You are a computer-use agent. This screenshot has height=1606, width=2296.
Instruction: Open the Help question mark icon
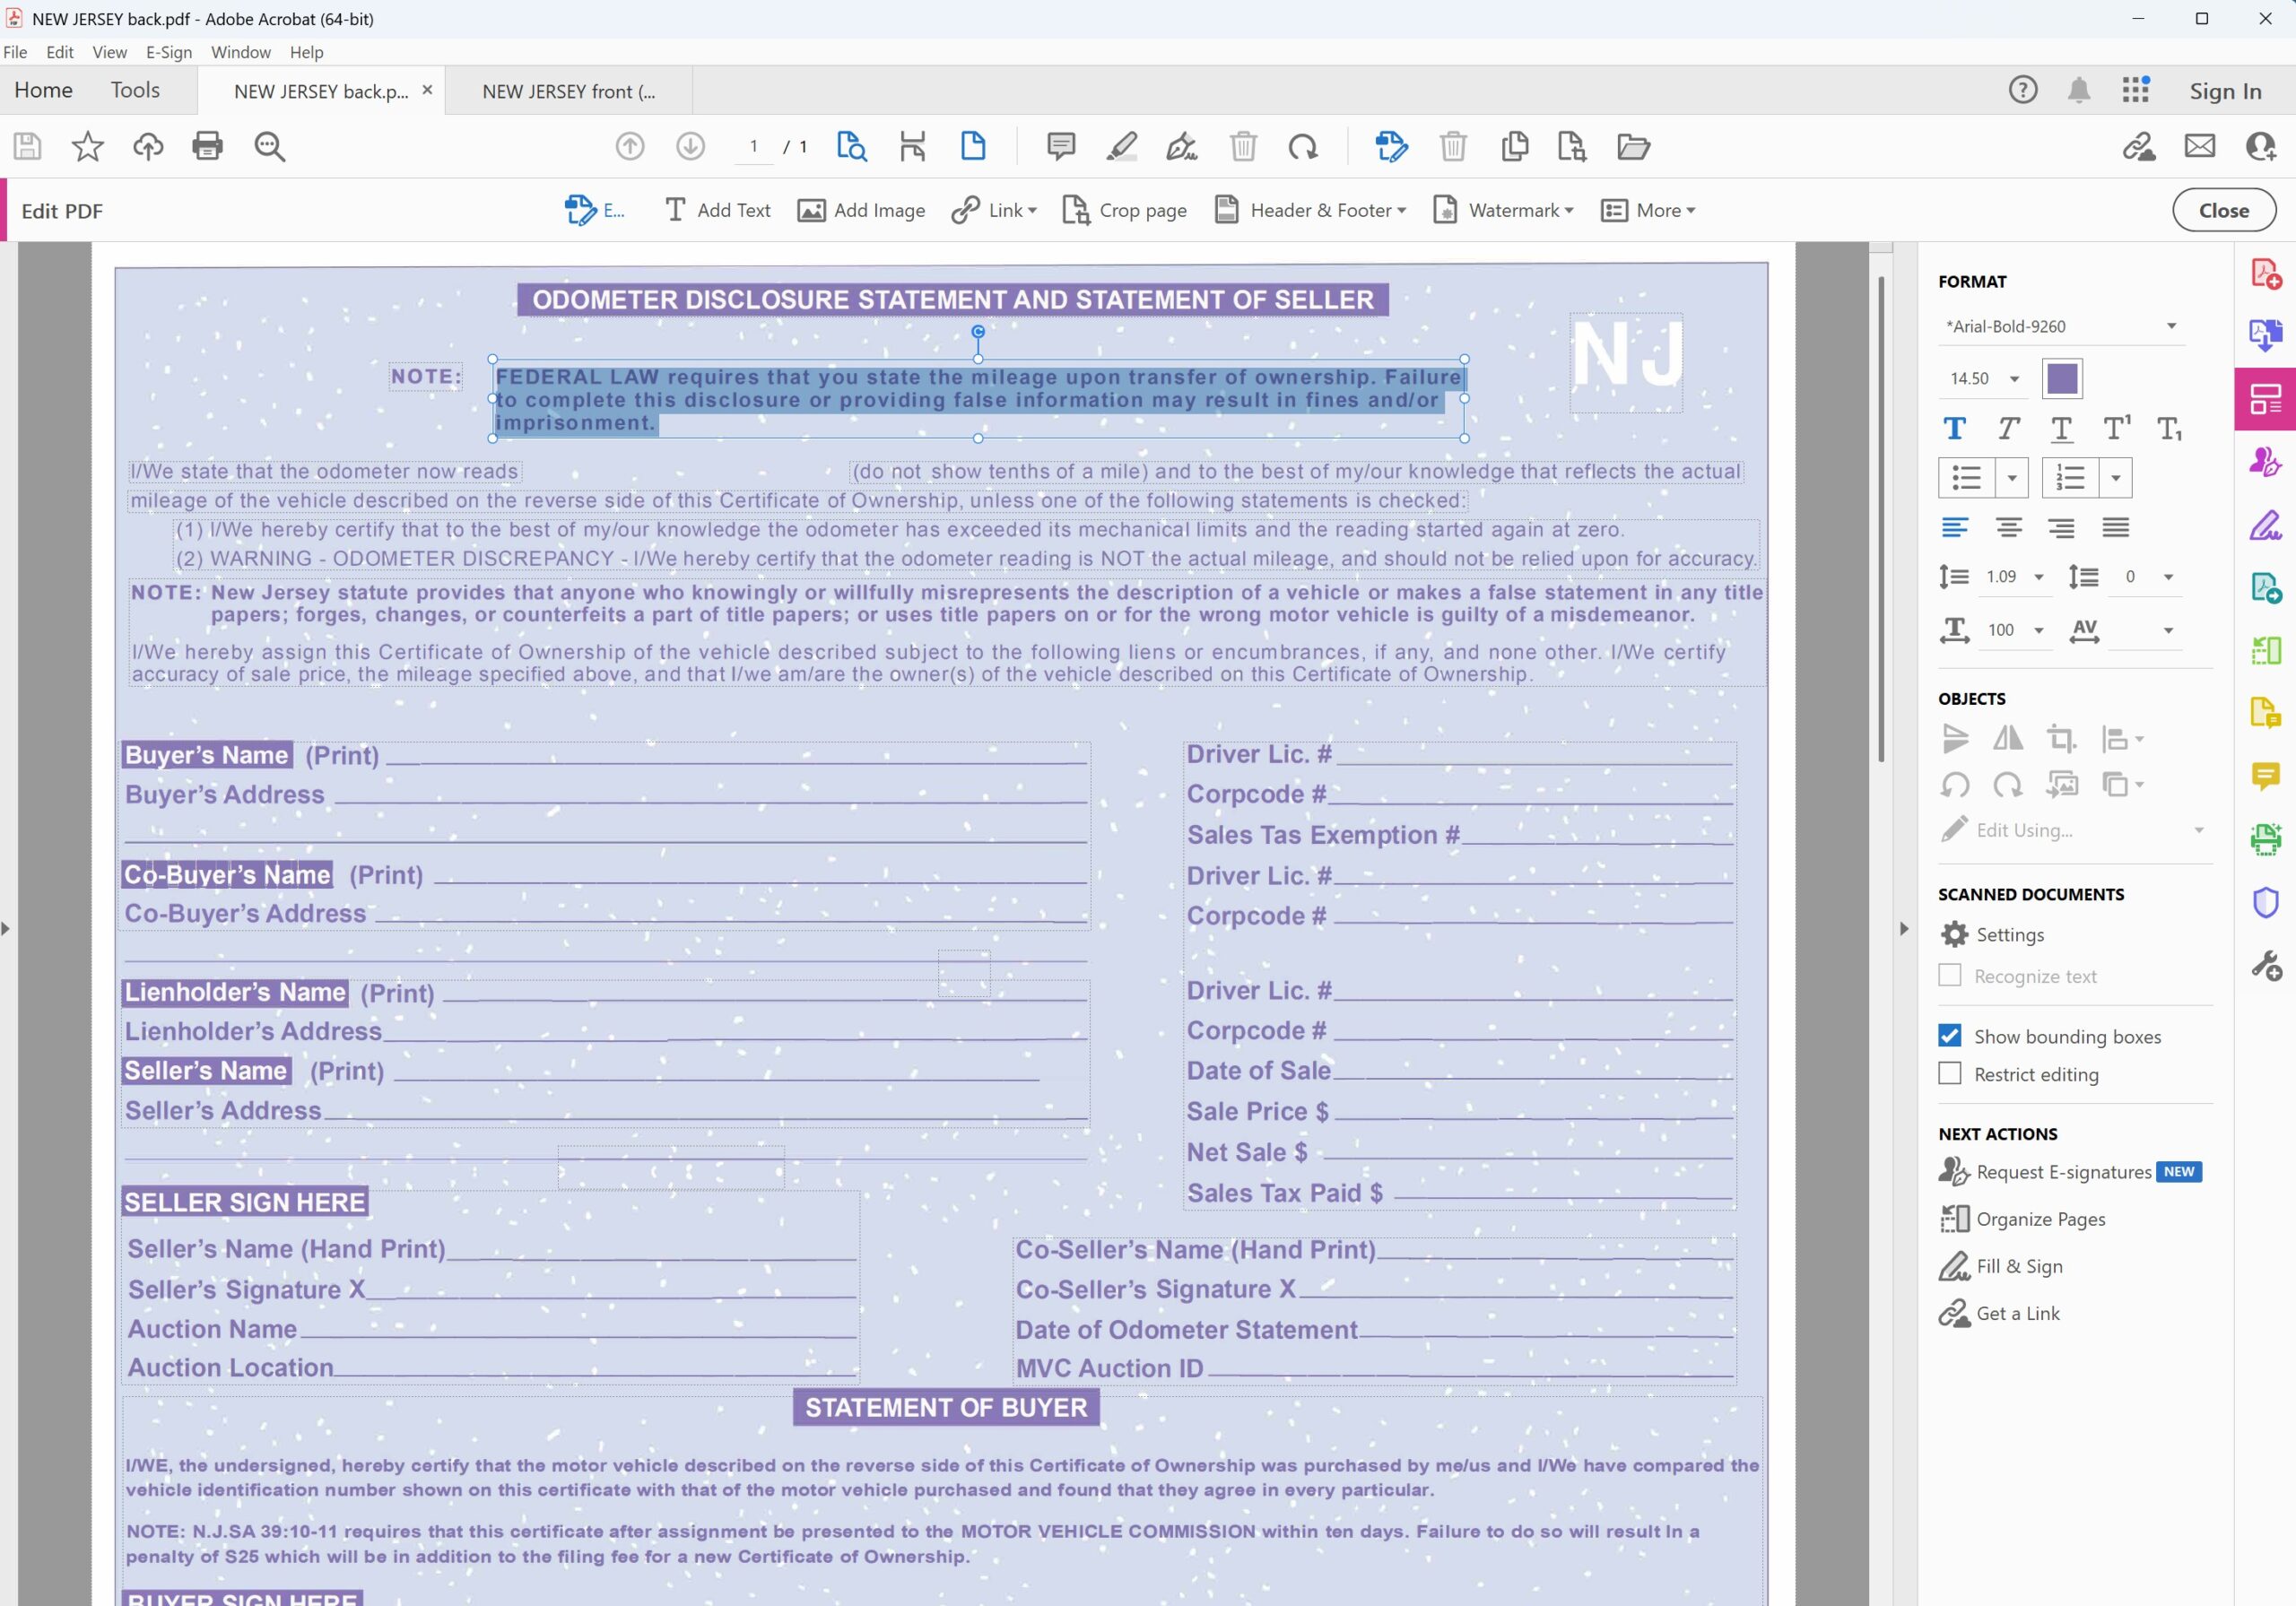2023,90
